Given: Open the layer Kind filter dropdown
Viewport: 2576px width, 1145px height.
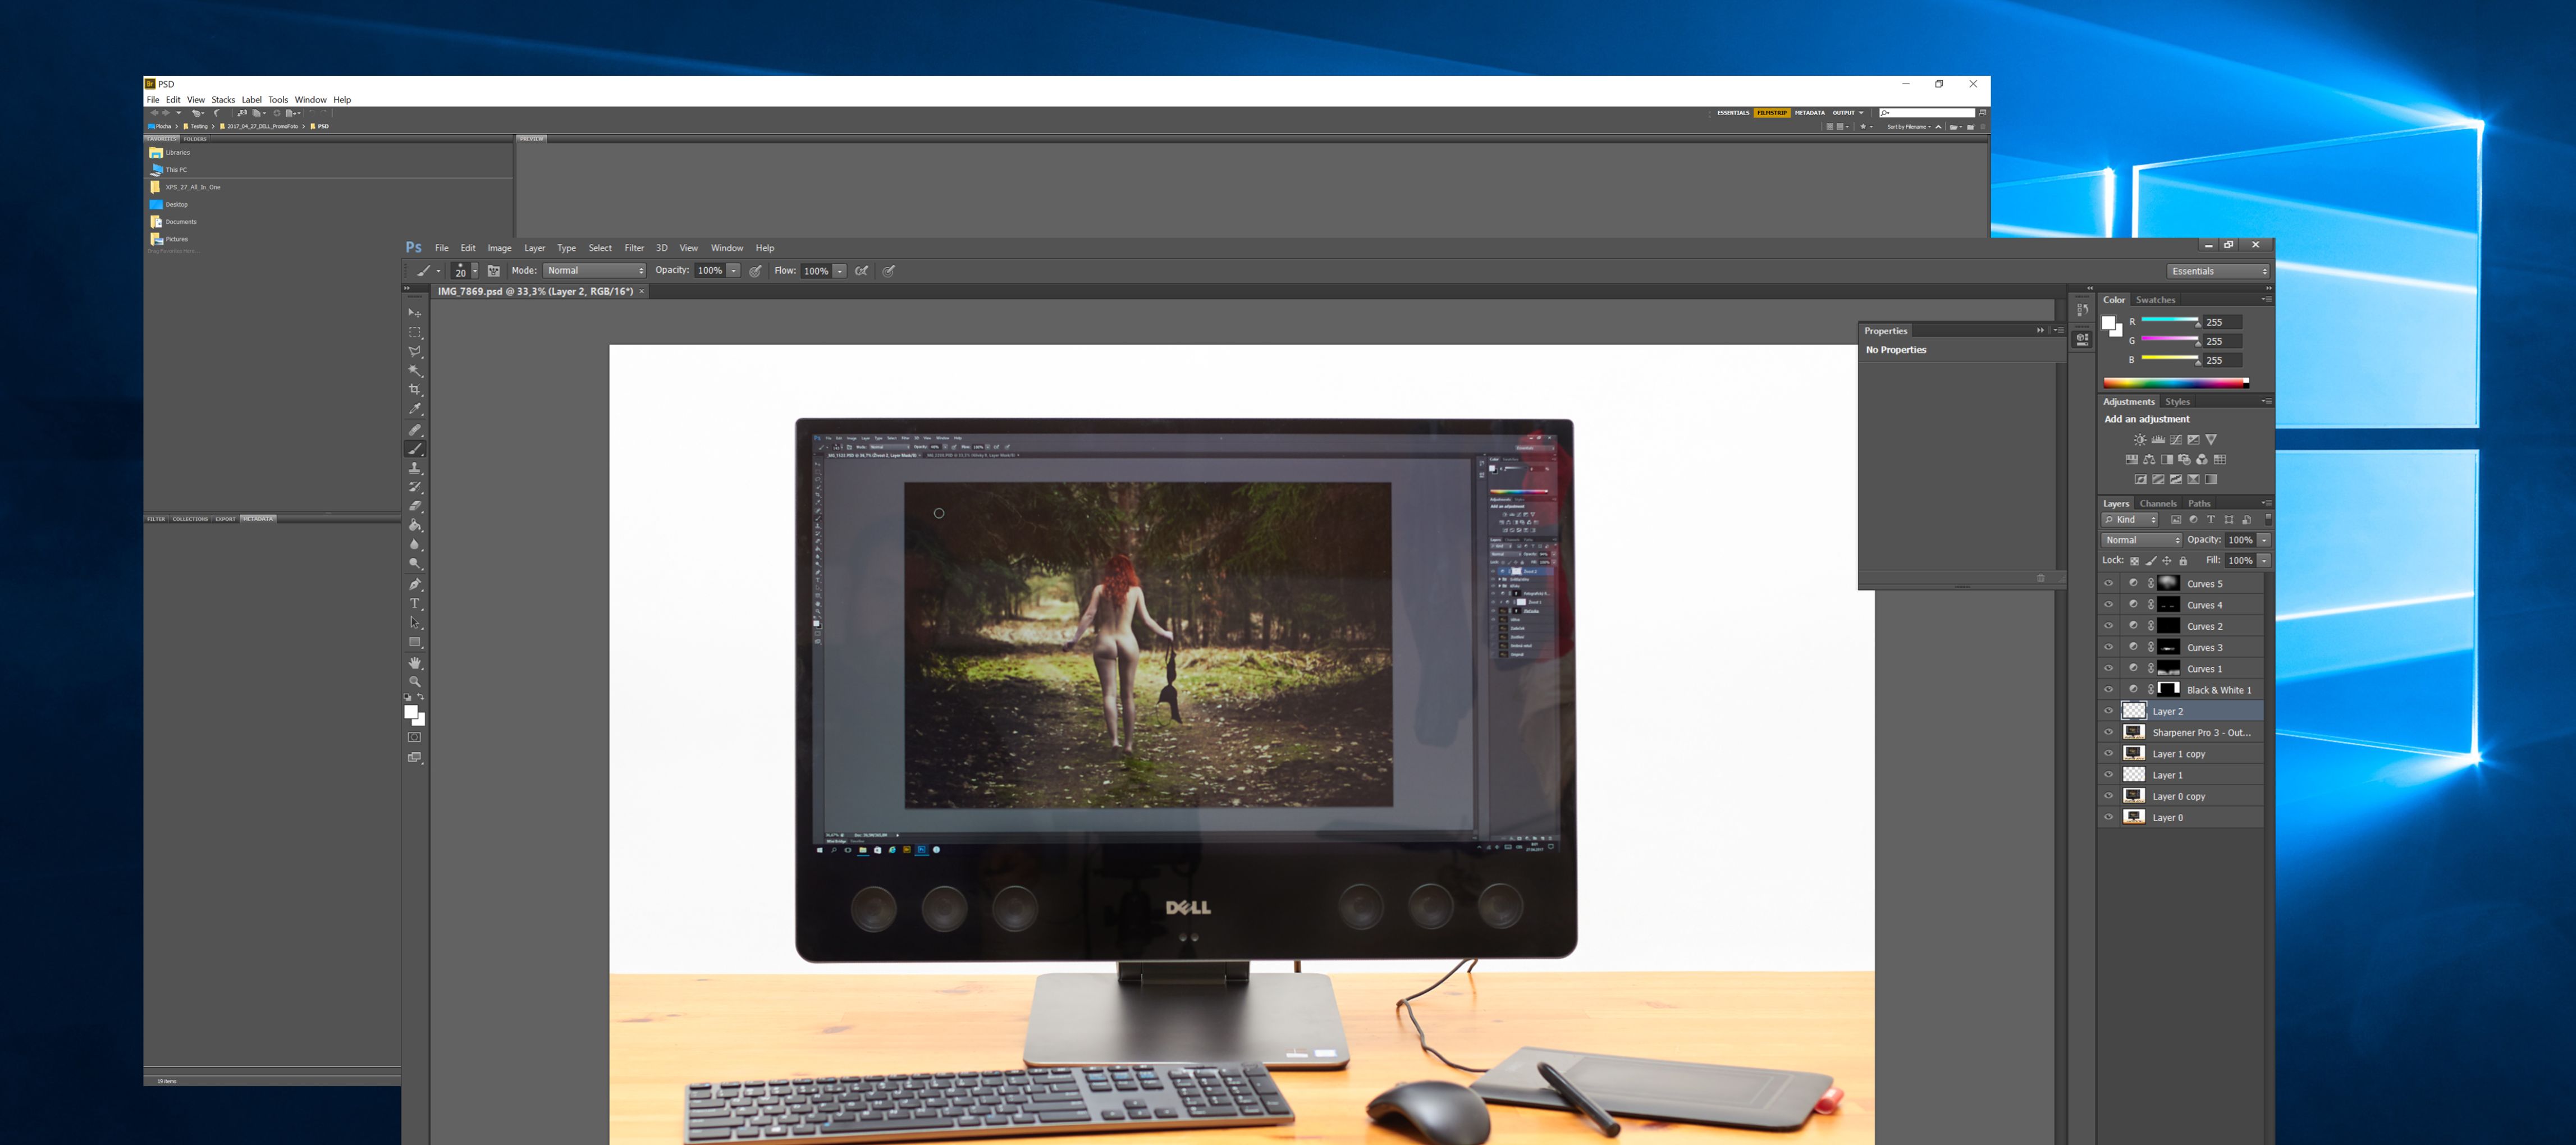Looking at the screenshot, I should point(2130,519).
